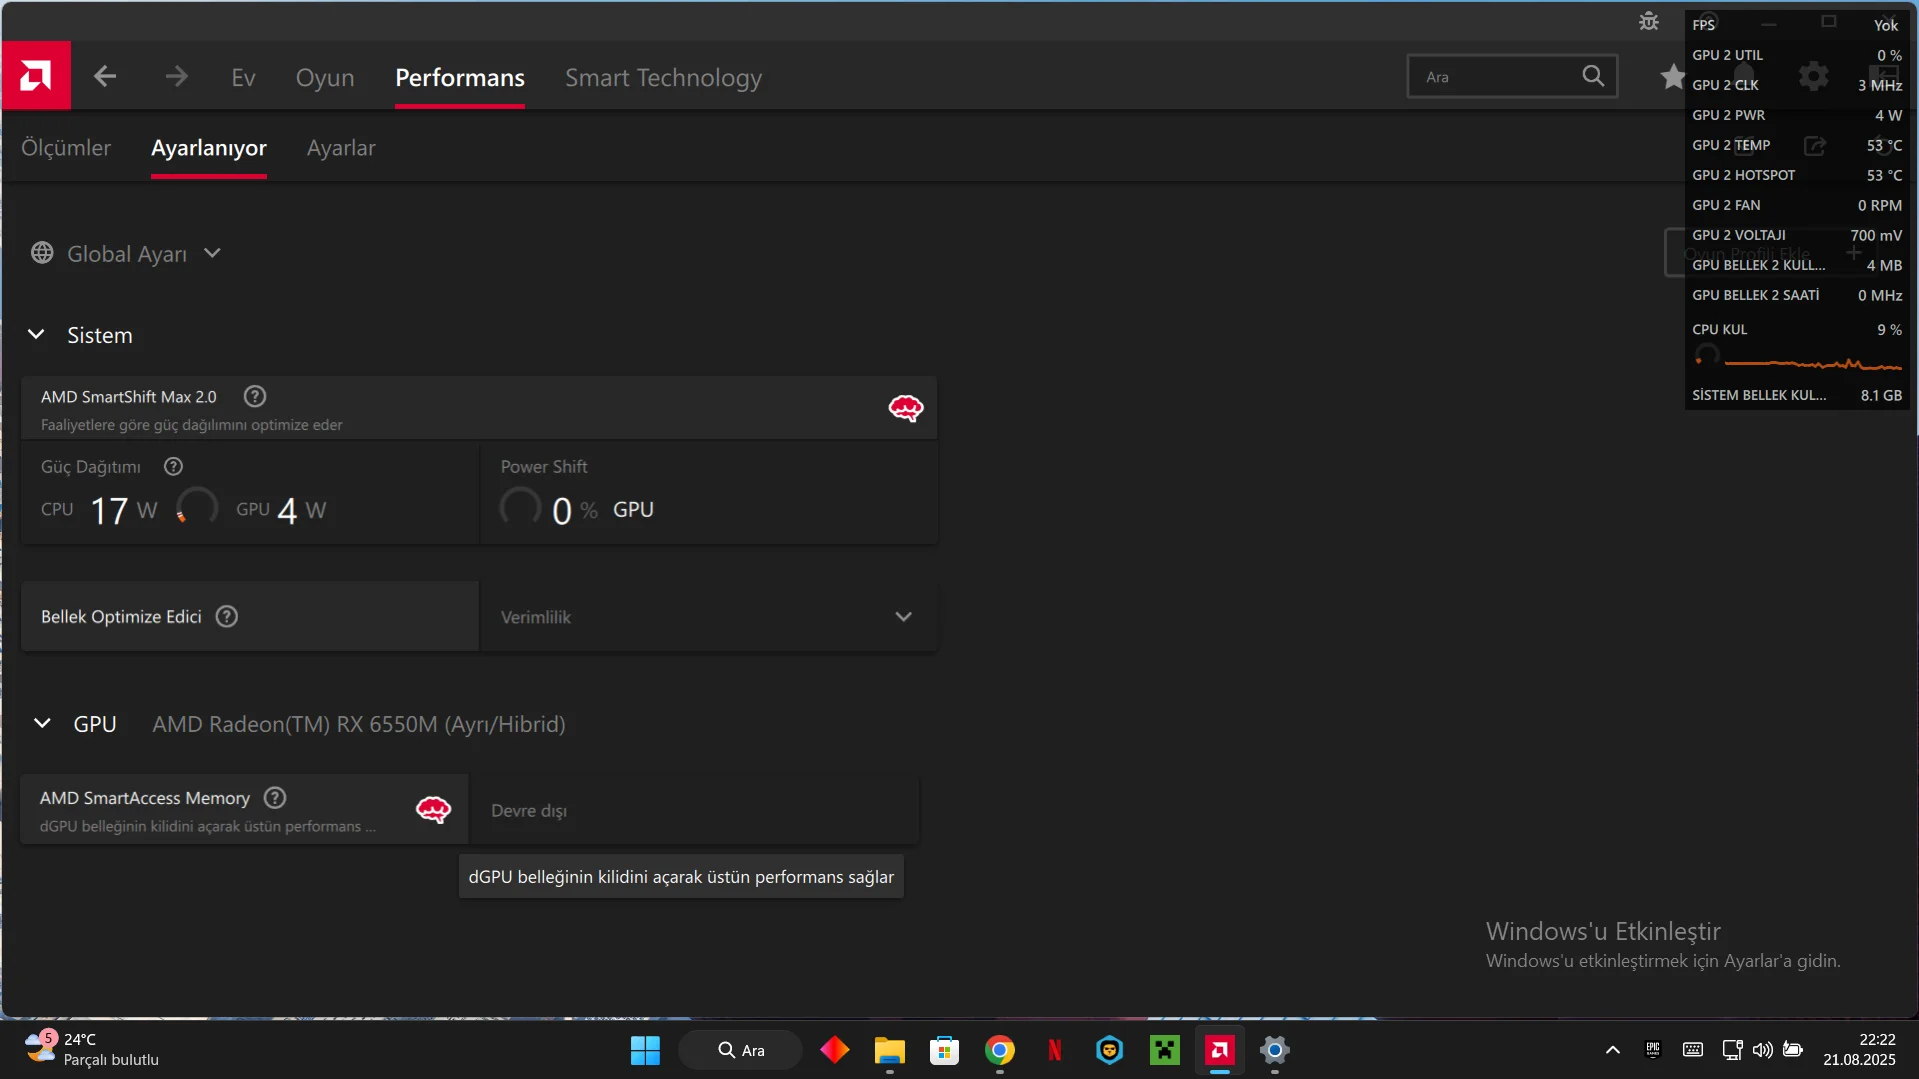Open the Ayarlar sub-tab
The height and width of the screenshot is (1079, 1919).
[341, 148]
